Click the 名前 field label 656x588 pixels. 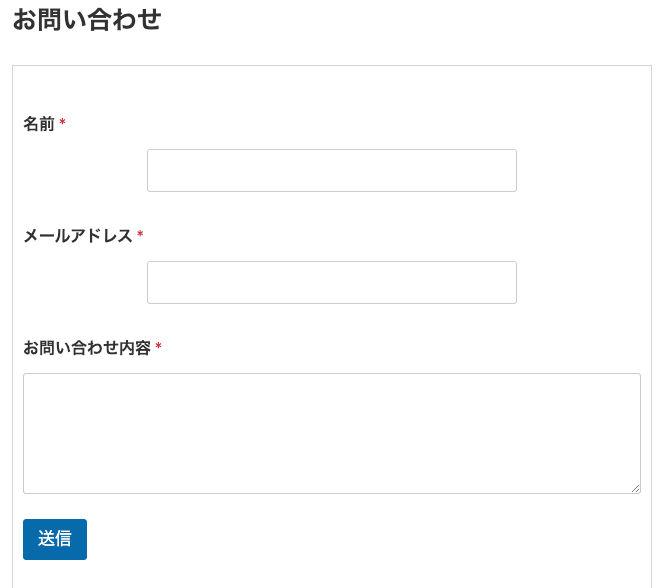point(39,124)
